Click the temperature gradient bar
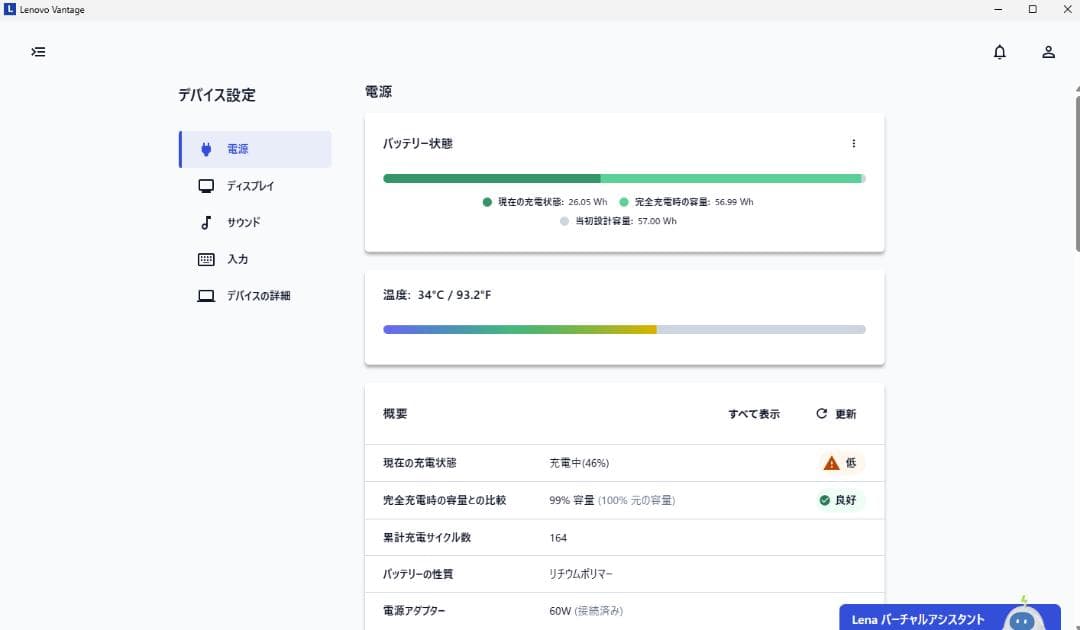The width and height of the screenshot is (1080, 630). pos(623,329)
